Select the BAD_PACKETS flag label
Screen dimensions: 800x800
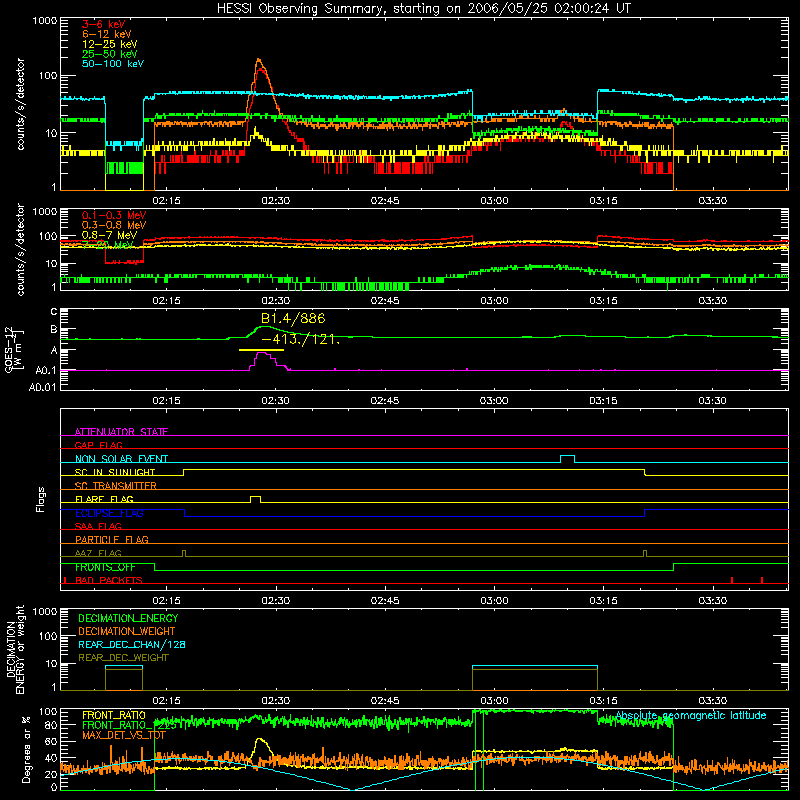click(x=109, y=580)
